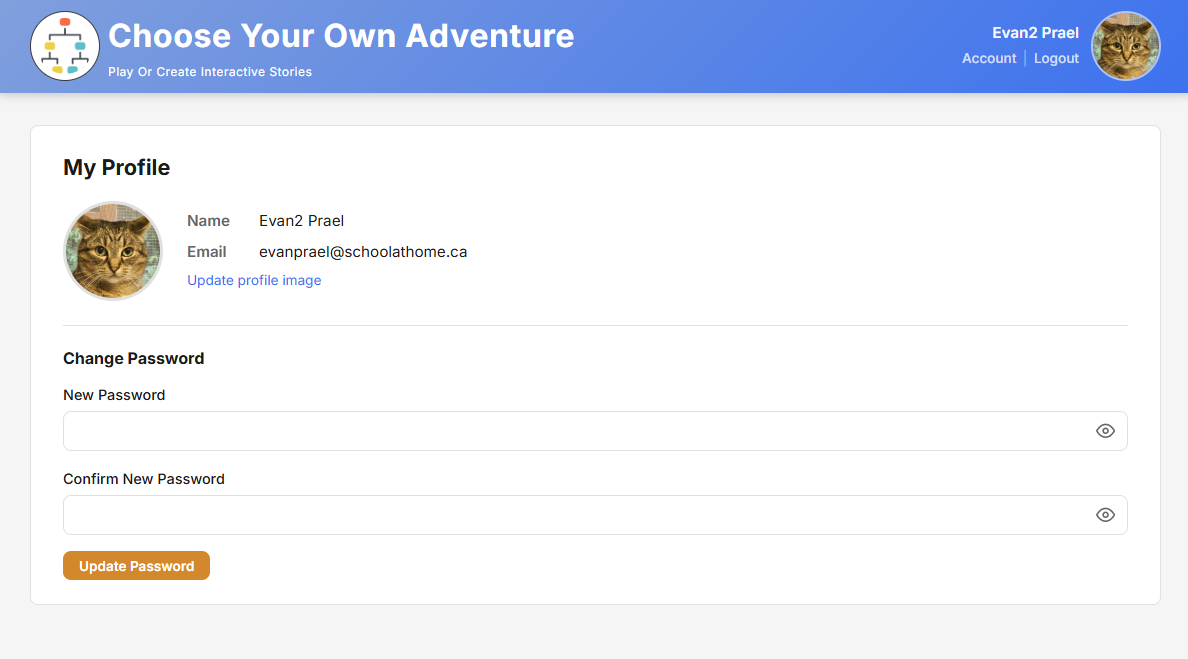Click the cat avatar in the header
Image resolution: width=1188 pixels, height=659 pixels.
click(x=1125, y=45)
